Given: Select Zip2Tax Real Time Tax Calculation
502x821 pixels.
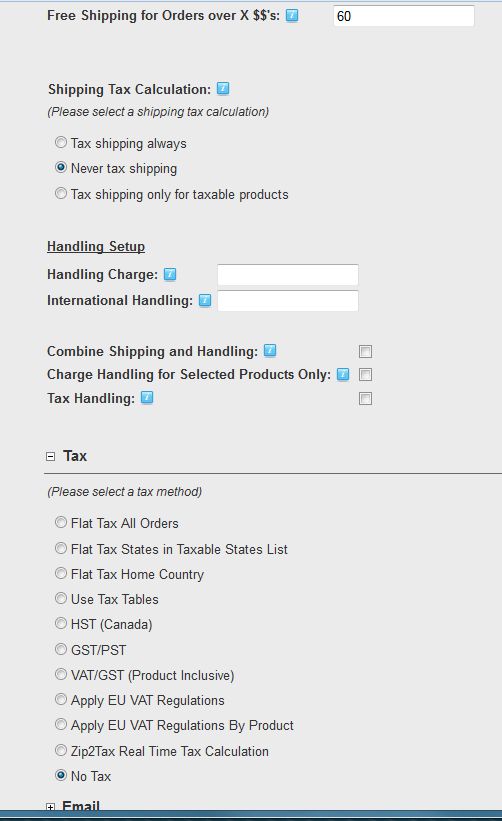Looking at the screenshot, I should pos(61,750).
